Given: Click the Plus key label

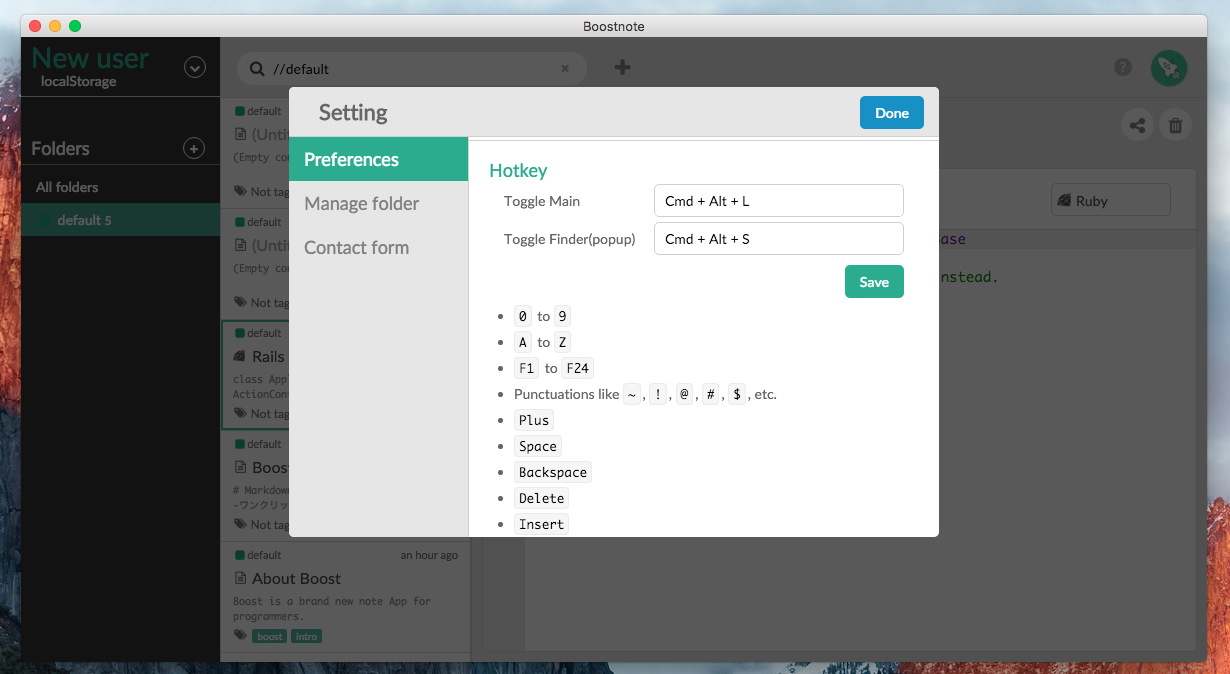Looking at the screenshot, I should (x=534, y=420).
